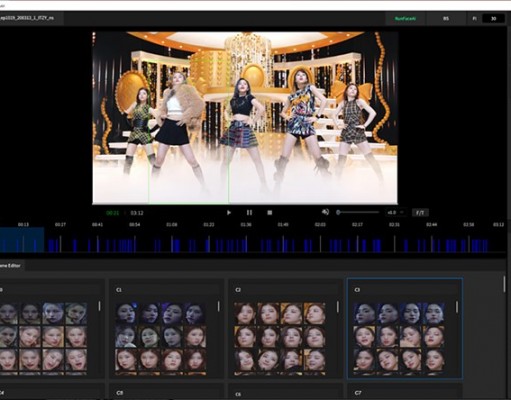Viewport: 511px width, 400px height.
Task: Switch to the Scene Editor tab
Action: point(11,266)
